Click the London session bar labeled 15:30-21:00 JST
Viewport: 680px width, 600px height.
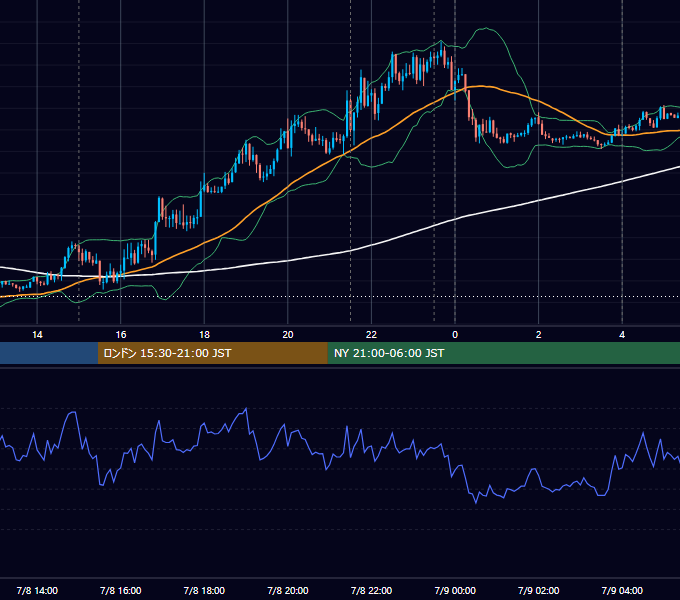212,353
